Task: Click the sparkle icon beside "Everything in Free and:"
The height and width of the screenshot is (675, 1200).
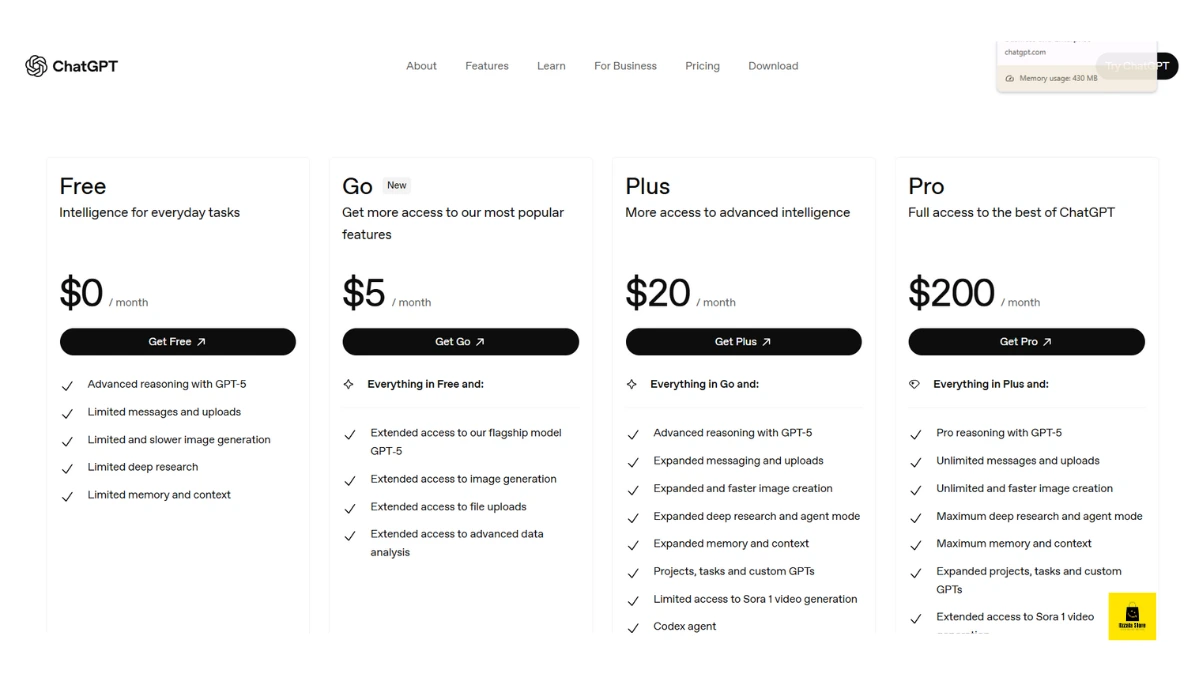Action: pyautogui.click(x=350, y=384)
